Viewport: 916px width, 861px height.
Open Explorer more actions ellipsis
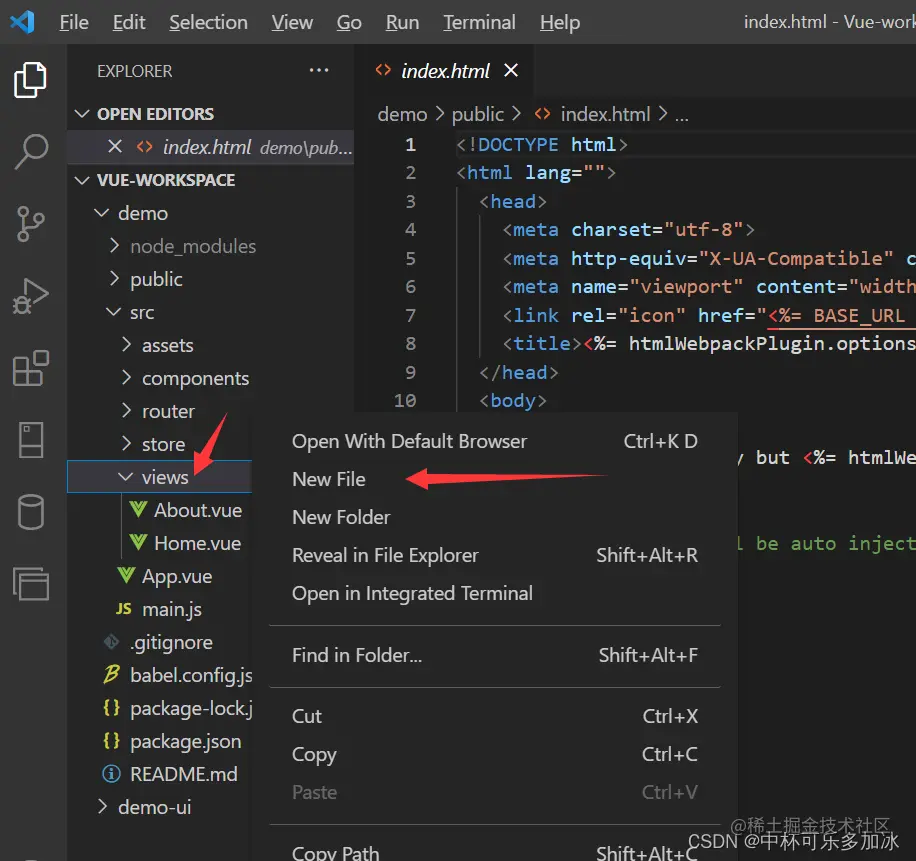tap(319, 71)
